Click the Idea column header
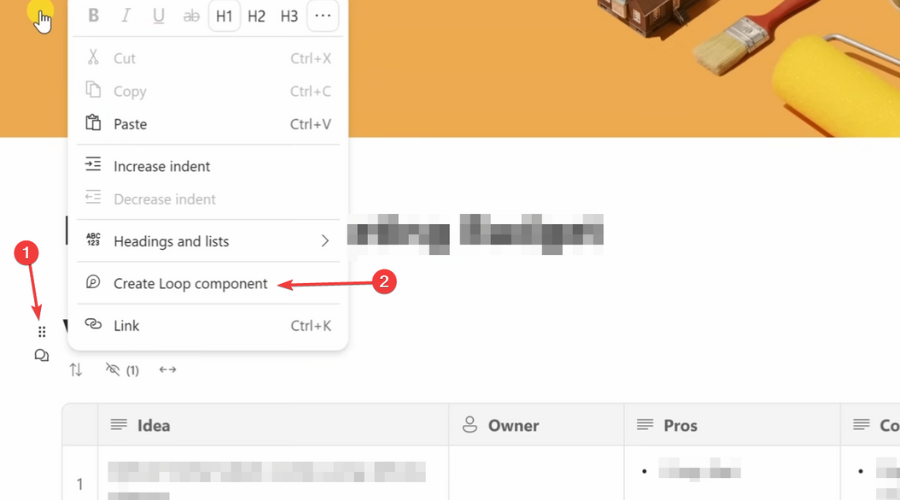 (x=273, y=425)
